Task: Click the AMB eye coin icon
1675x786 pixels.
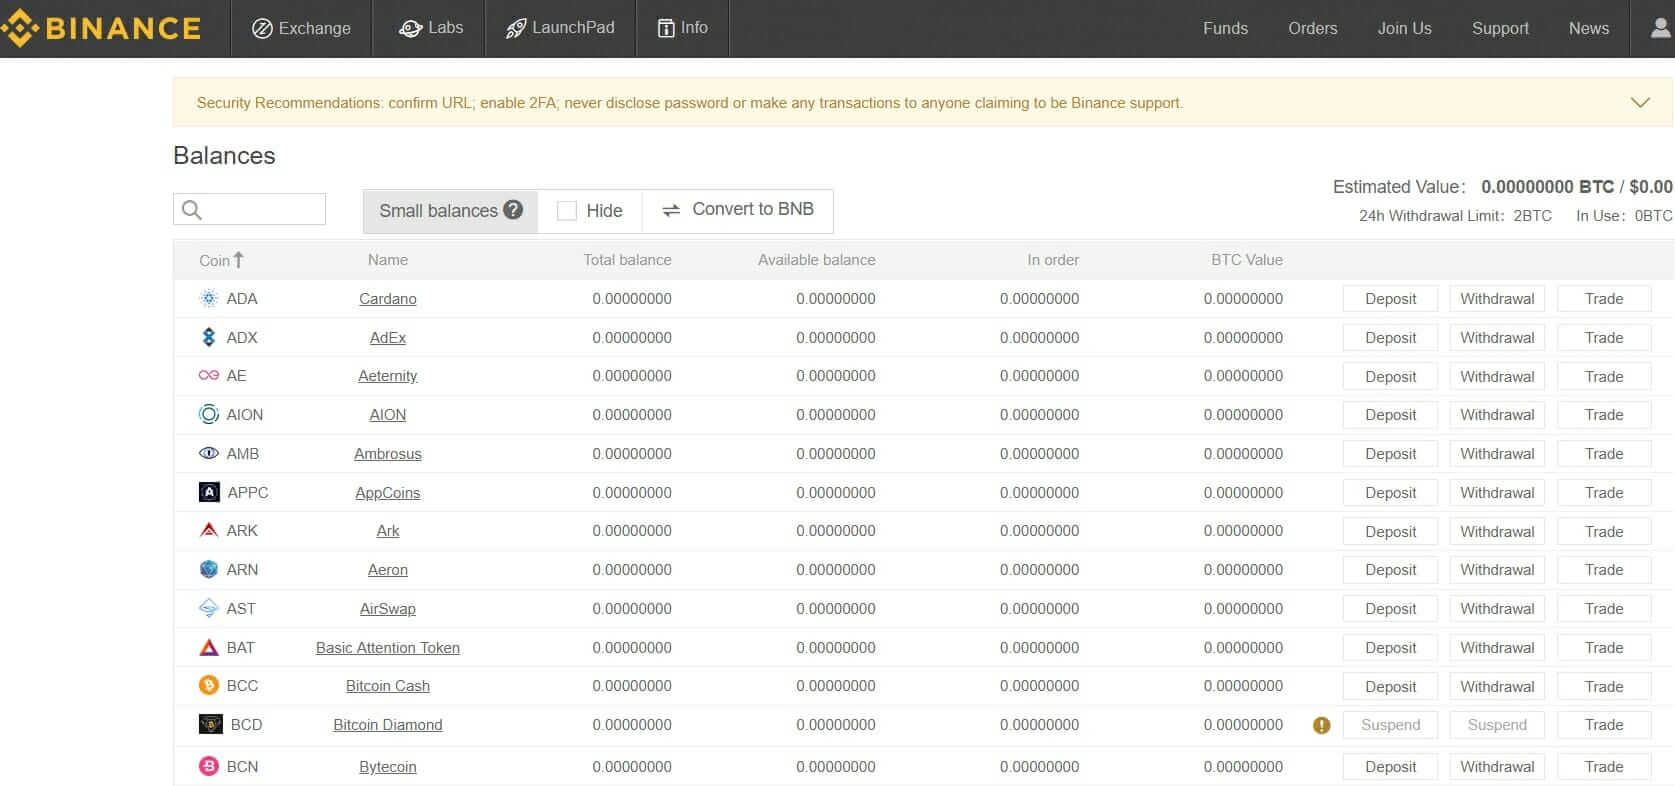Action: [209, 453]
